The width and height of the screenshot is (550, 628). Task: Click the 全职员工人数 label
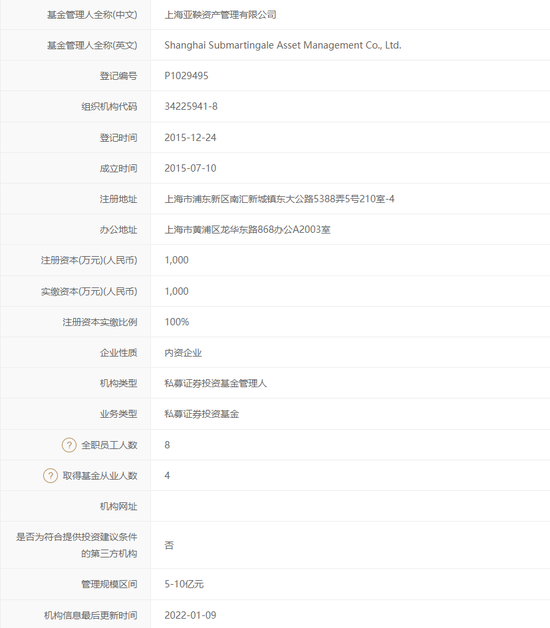pos(109,445)
